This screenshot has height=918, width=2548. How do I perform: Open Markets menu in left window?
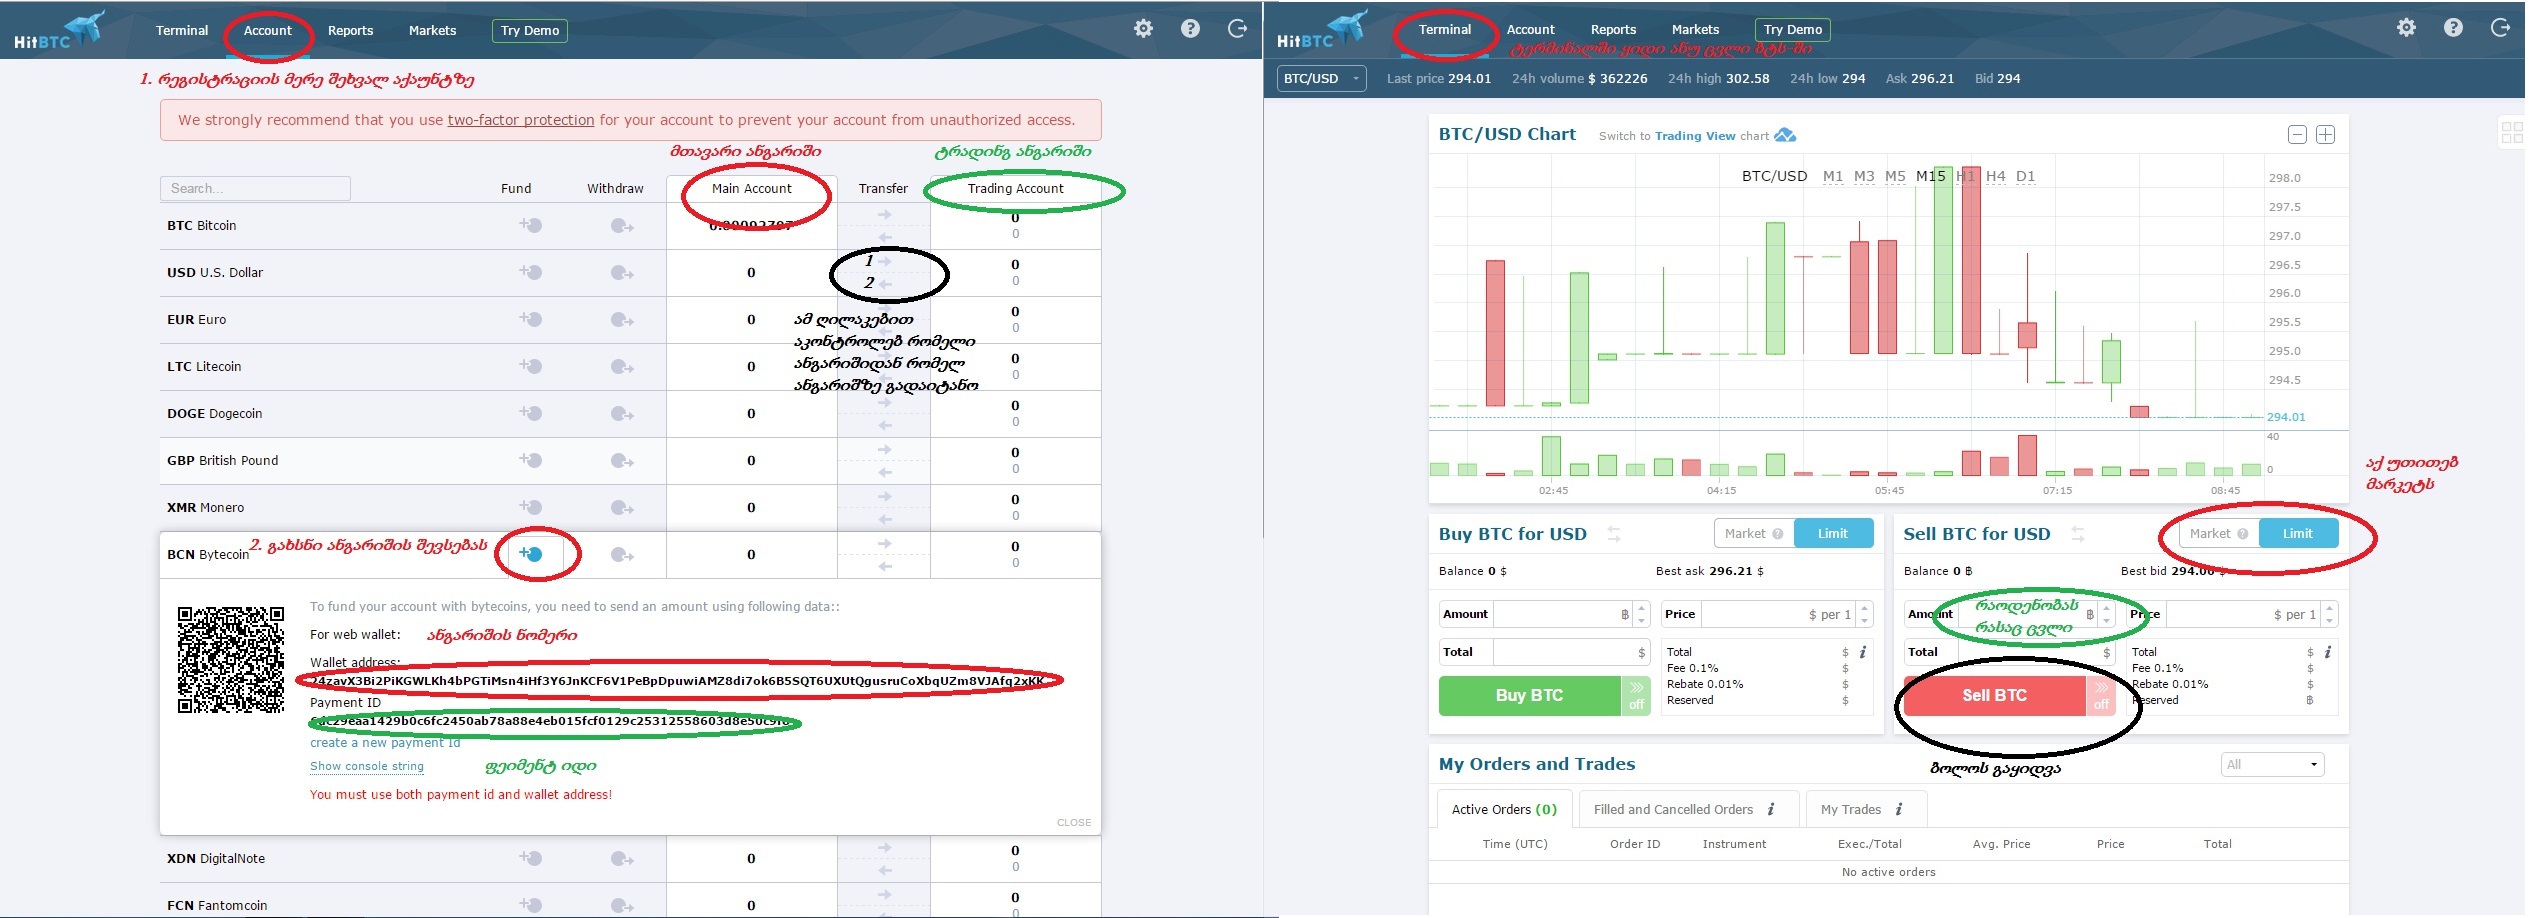[x=432, y=31]
